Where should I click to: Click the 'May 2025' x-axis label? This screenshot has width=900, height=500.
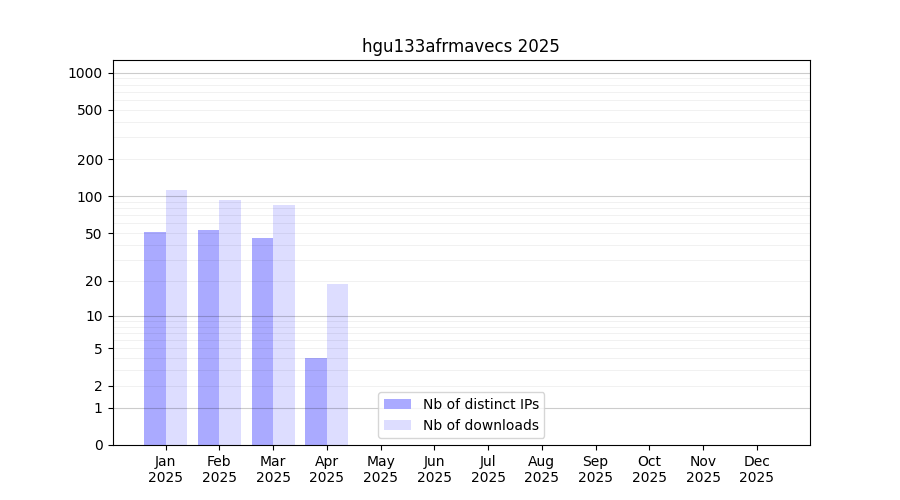[381, 469]
